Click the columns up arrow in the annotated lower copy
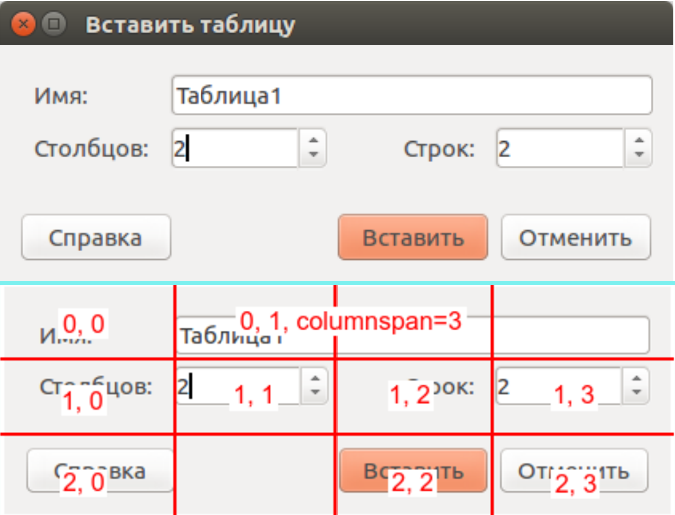 click(x=315, y=378)
